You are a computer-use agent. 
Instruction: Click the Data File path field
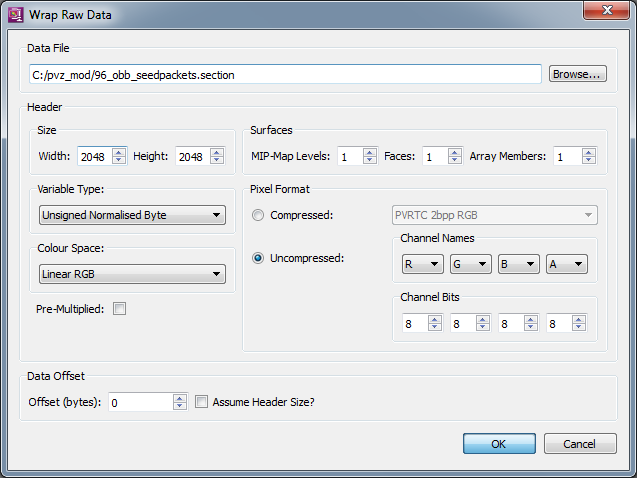[285, 74]
